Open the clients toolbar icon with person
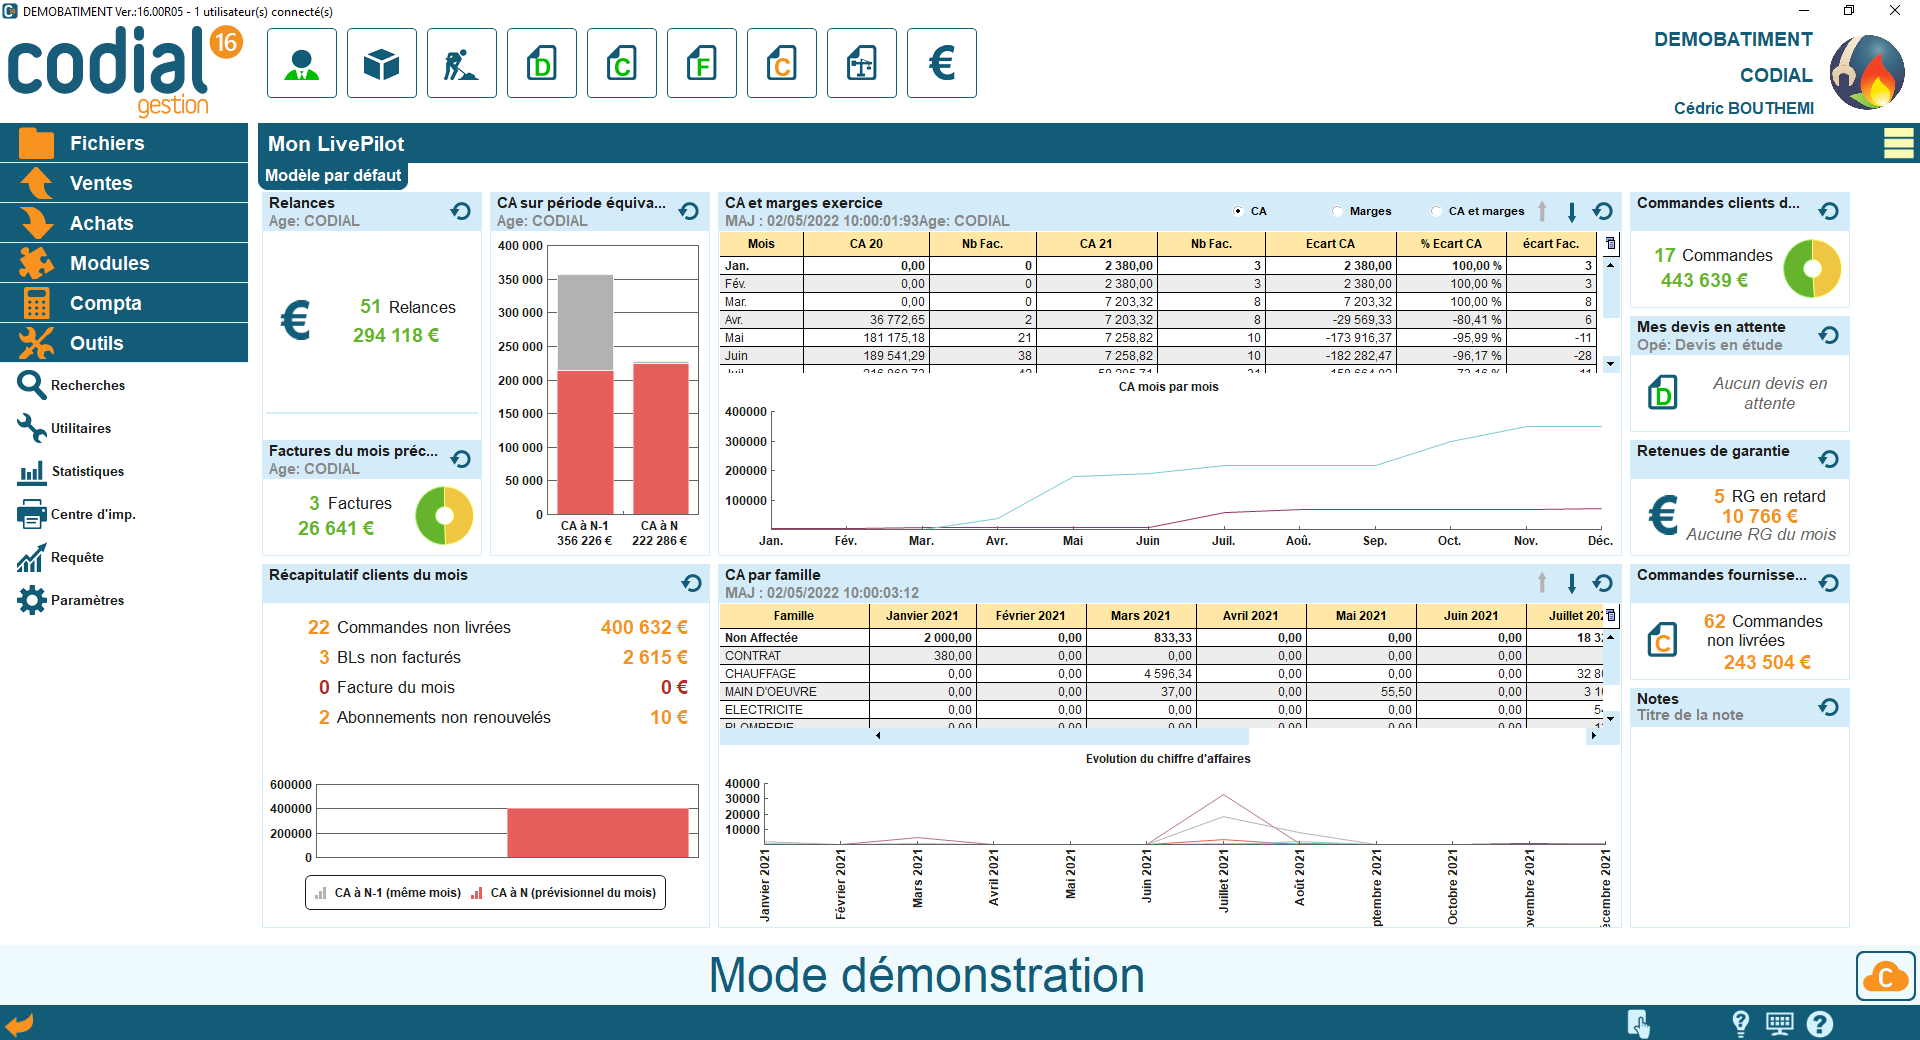Screen dimensions: 1920x1040 point(301,64)
